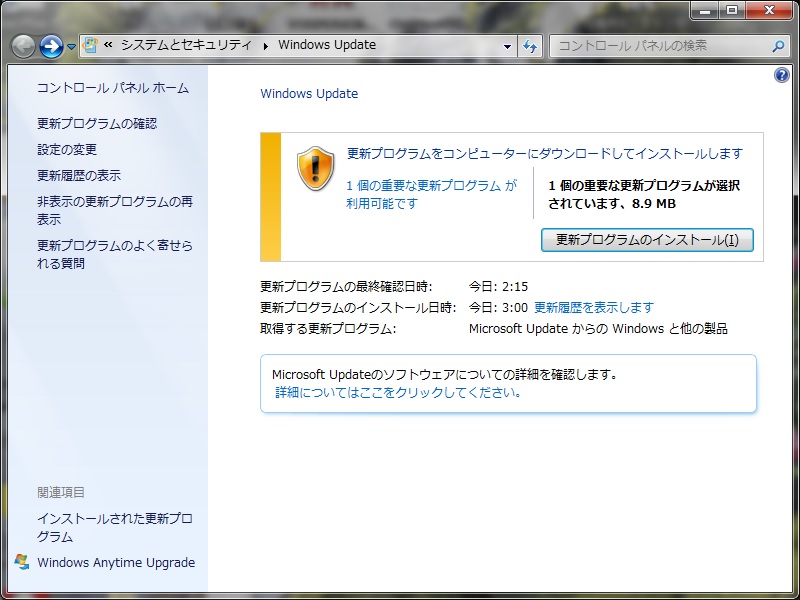Click the back navigation arrow button
The image size is (800, 600).
point(23,46)
